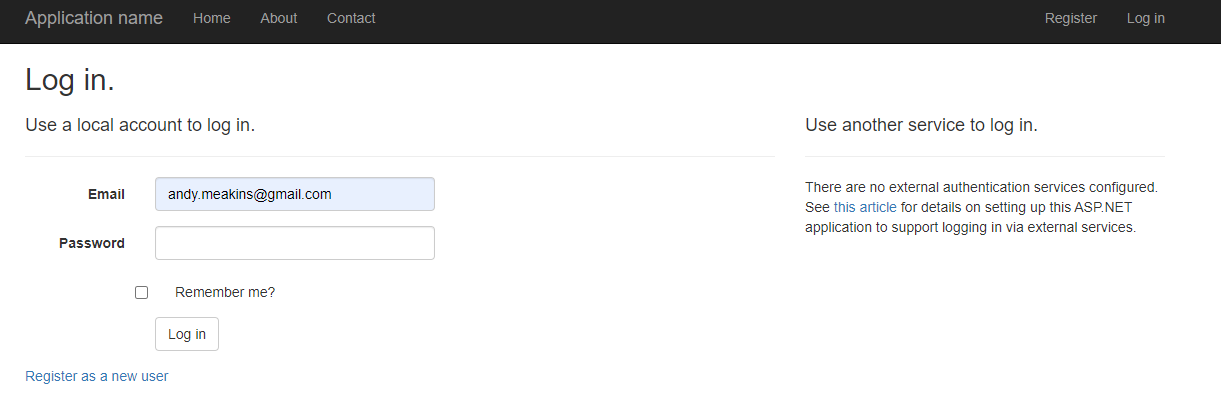Click the bold Password field label
1221x413 pixels.
92,243
